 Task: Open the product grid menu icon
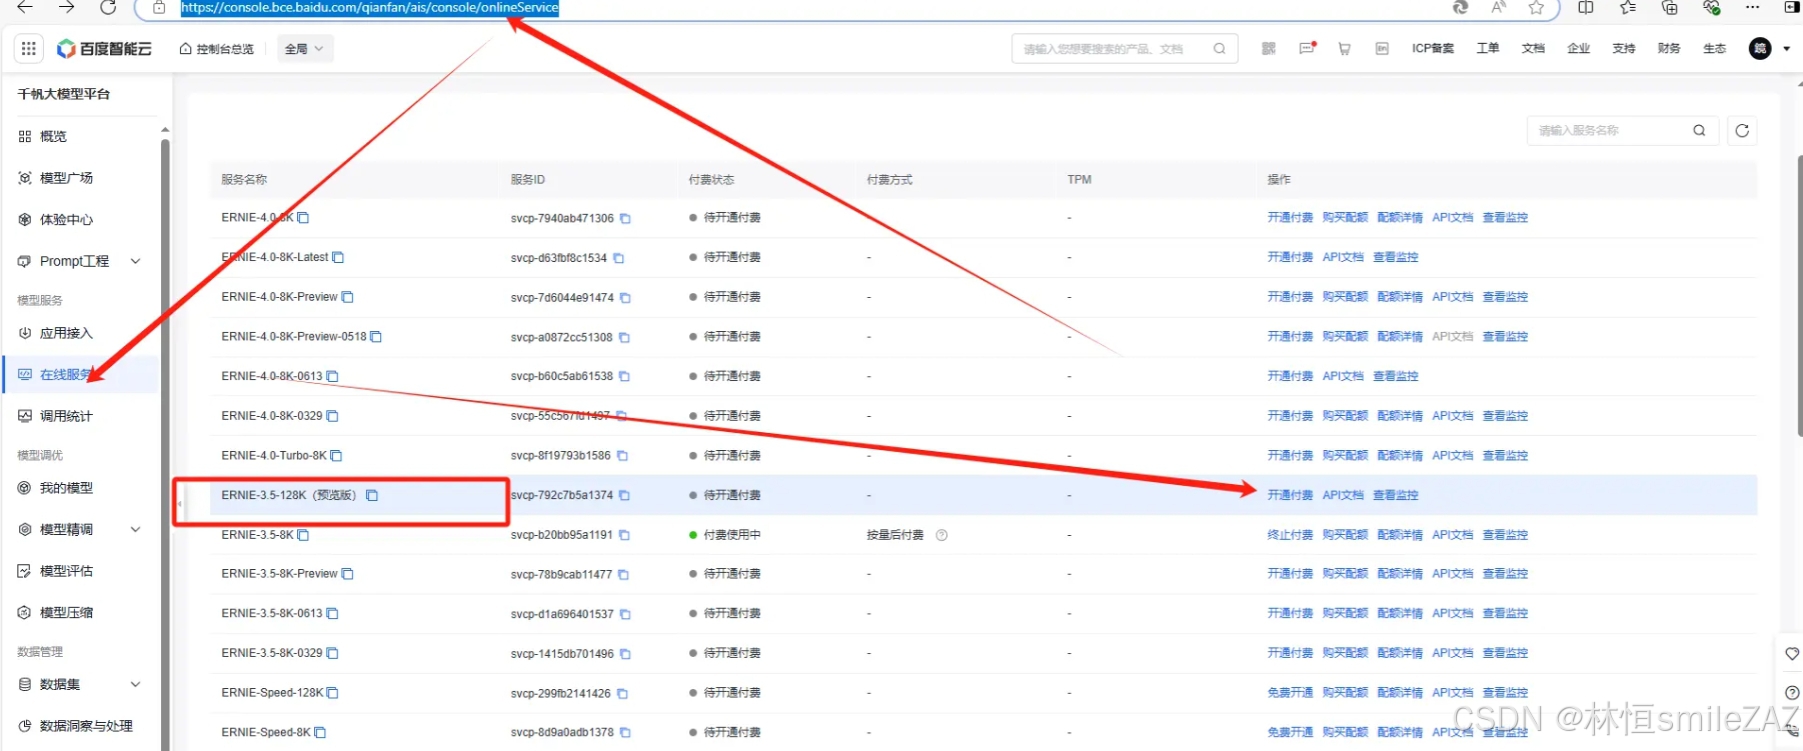point(28,48)
